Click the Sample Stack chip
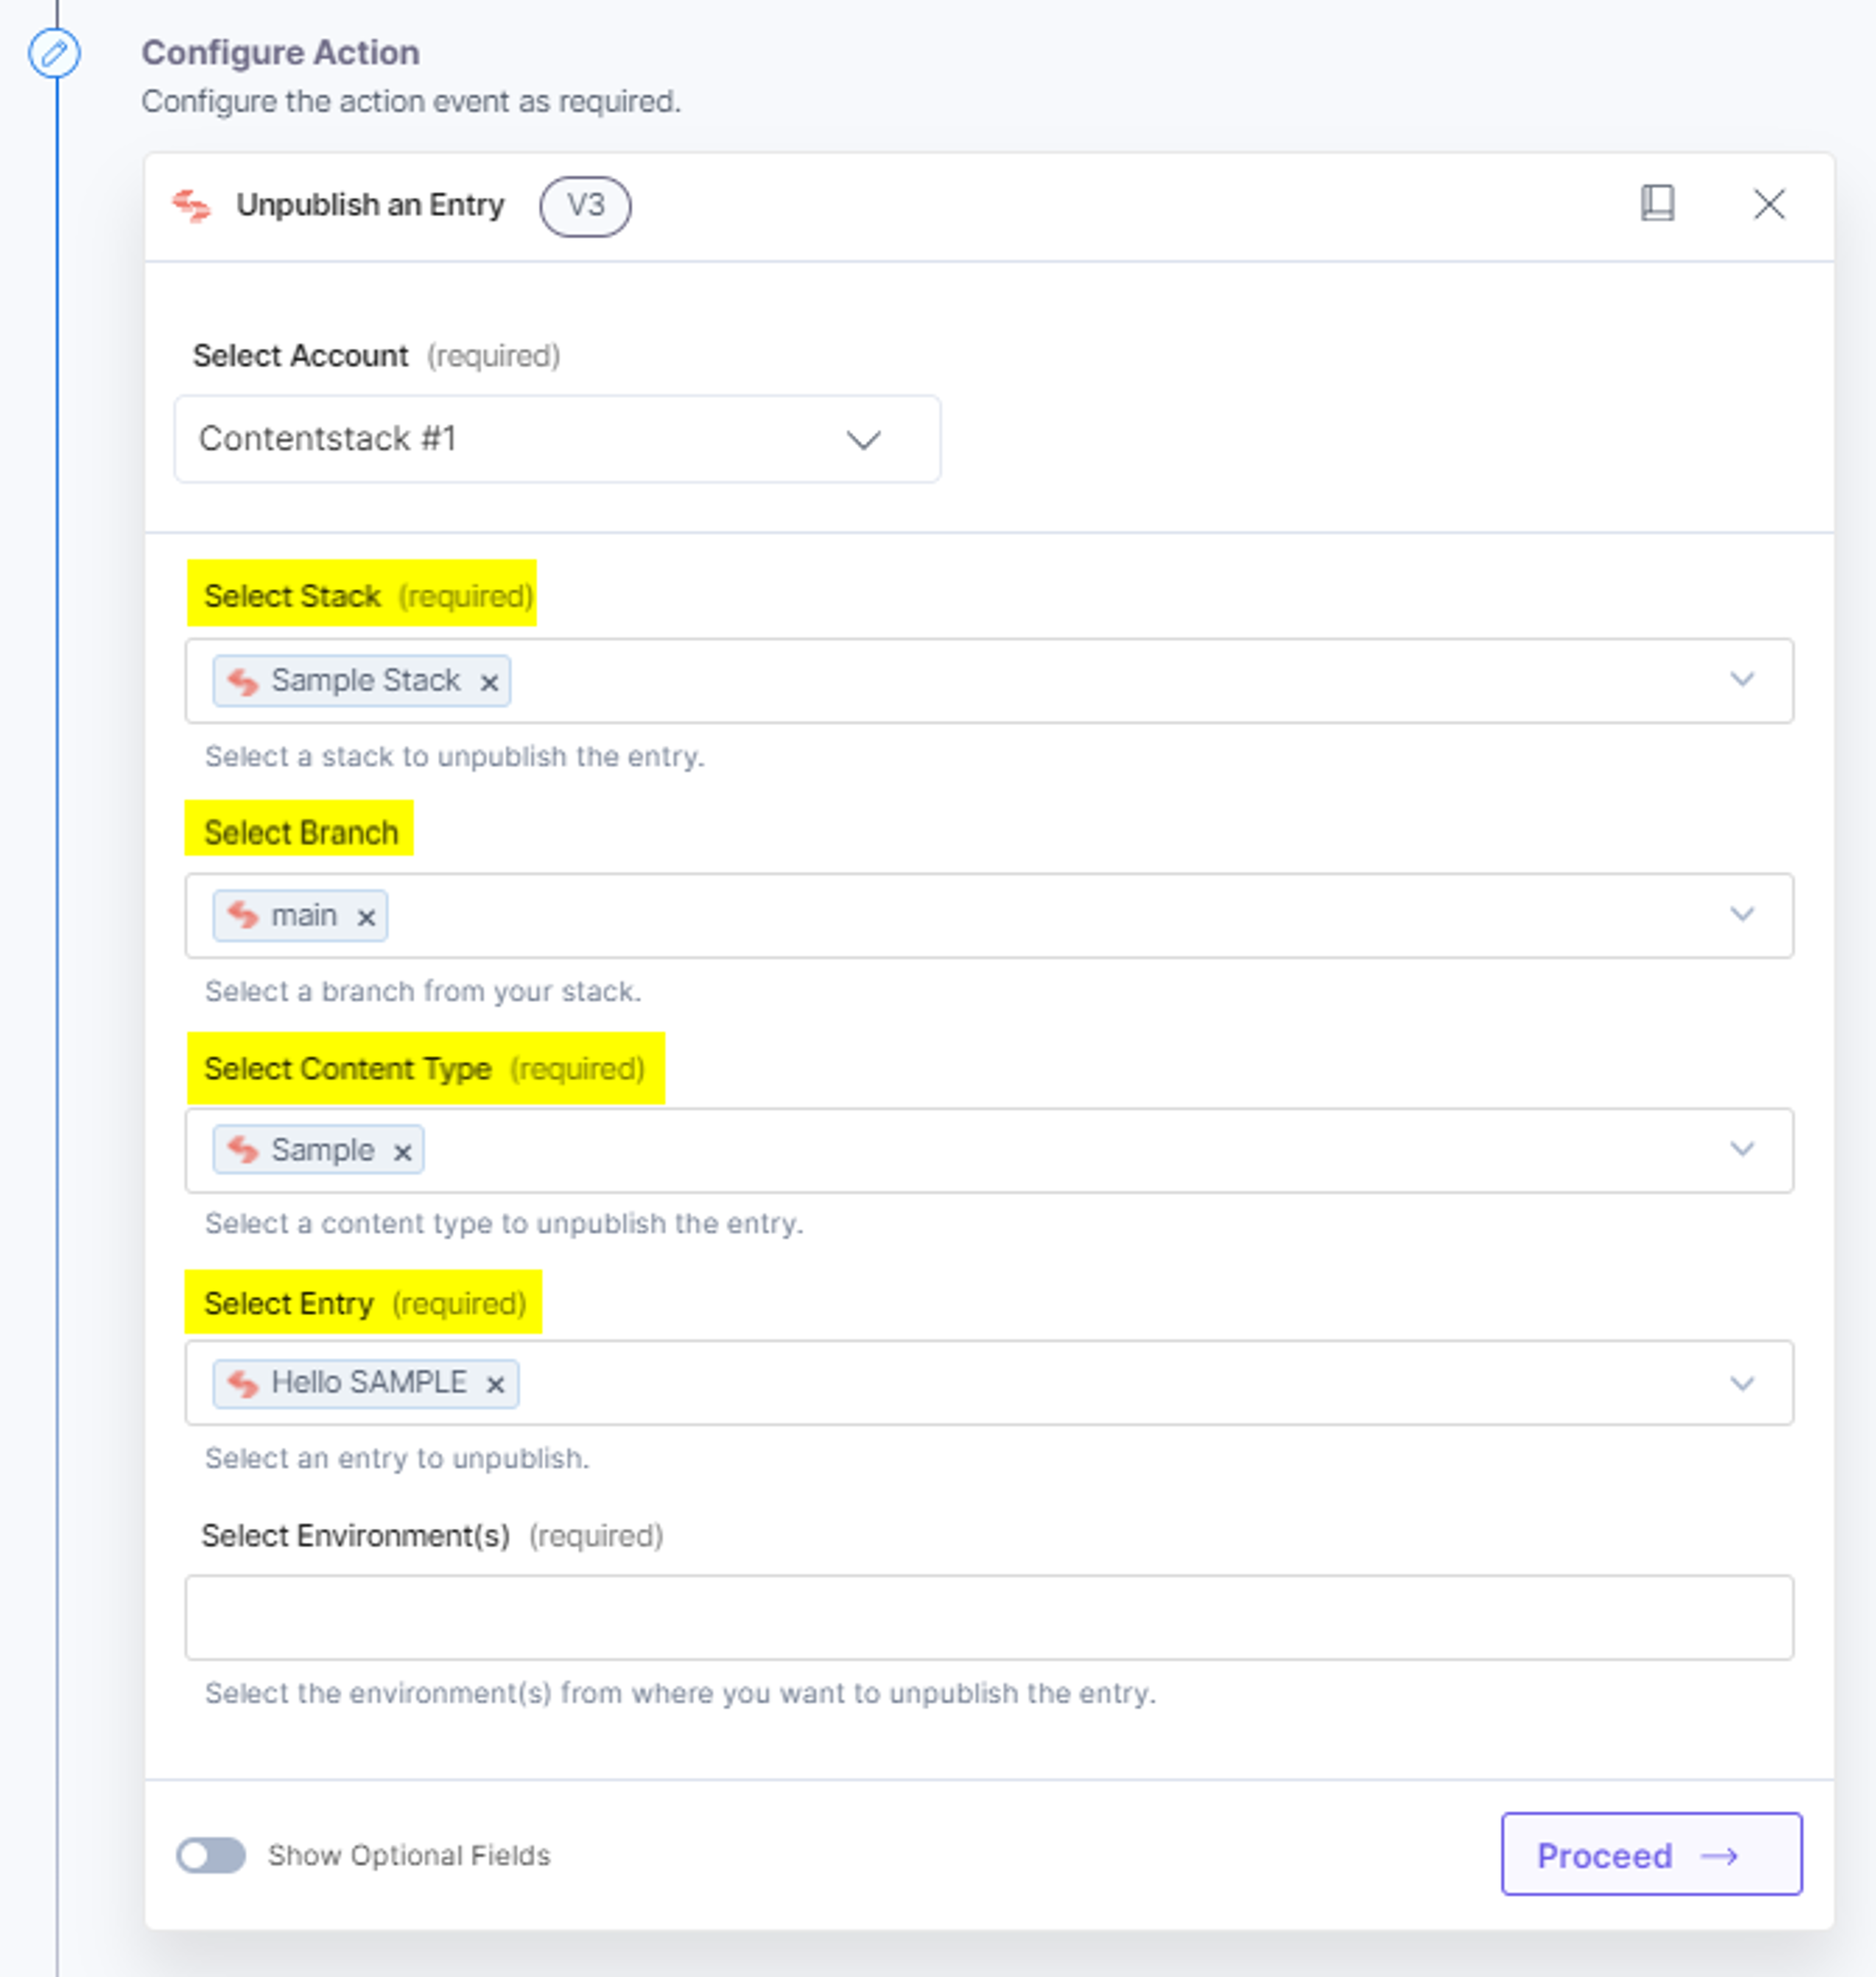 pyautogui.click(x=361, y=681)
